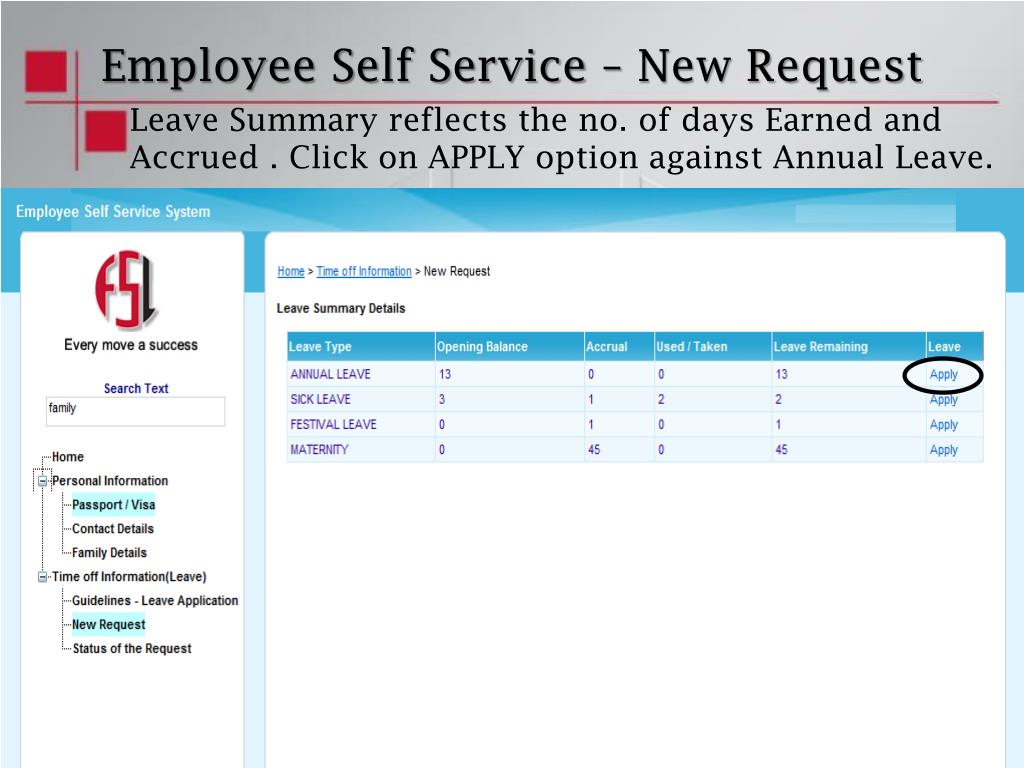Click Maternity accrual value 45
The image size is (1024, 768).
pyautogui.click(x=594, y=449)
